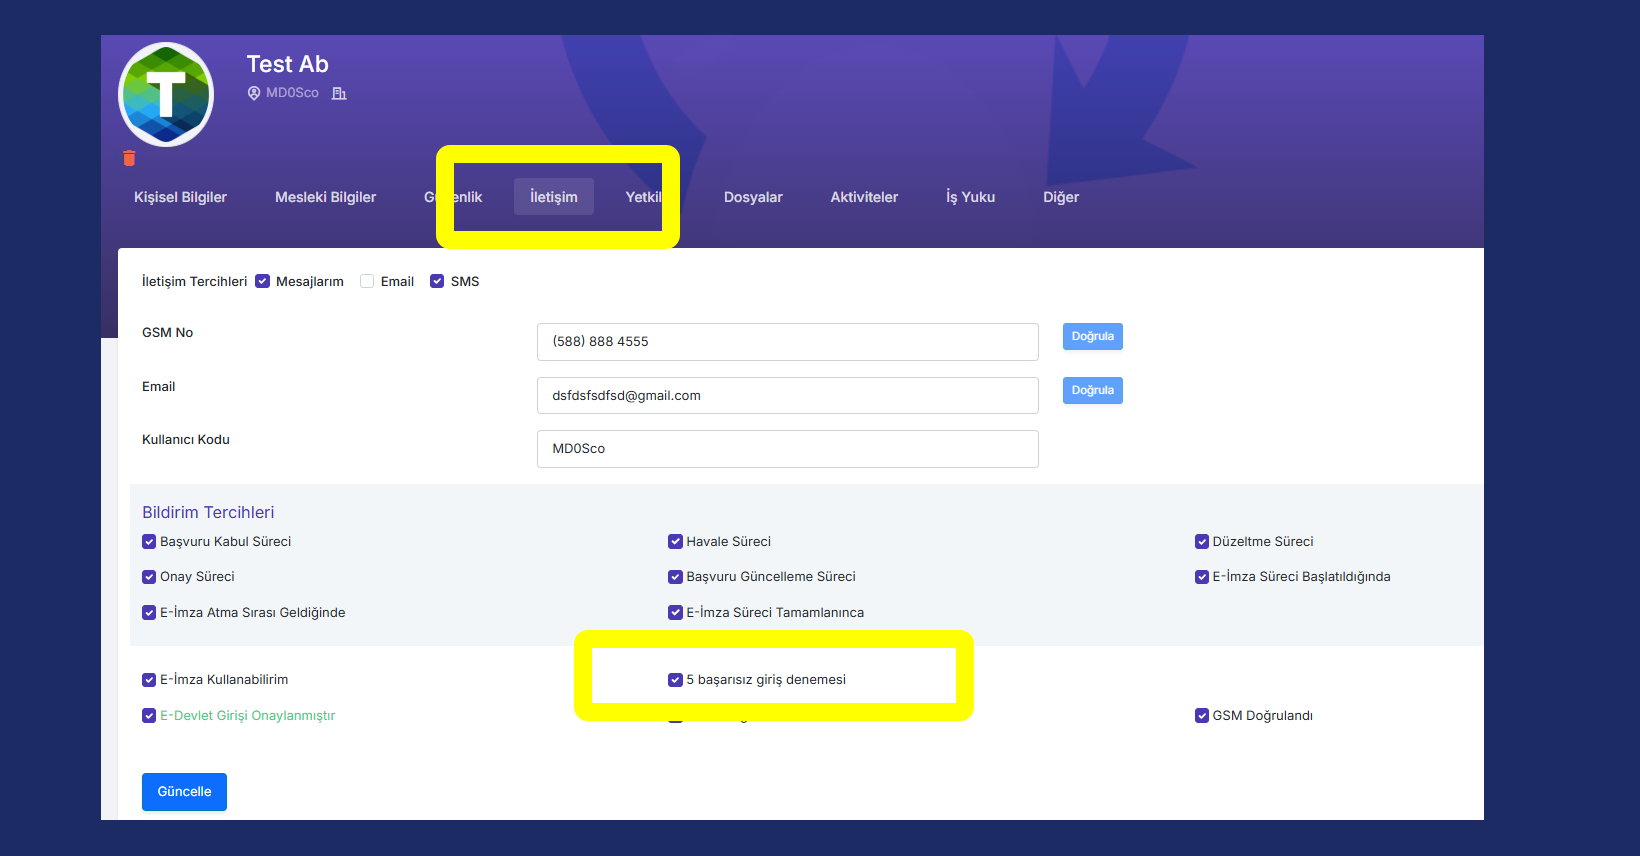1640x856 pixels.
Task: Select the İletişim tab
Action: (x=553, y=197)
